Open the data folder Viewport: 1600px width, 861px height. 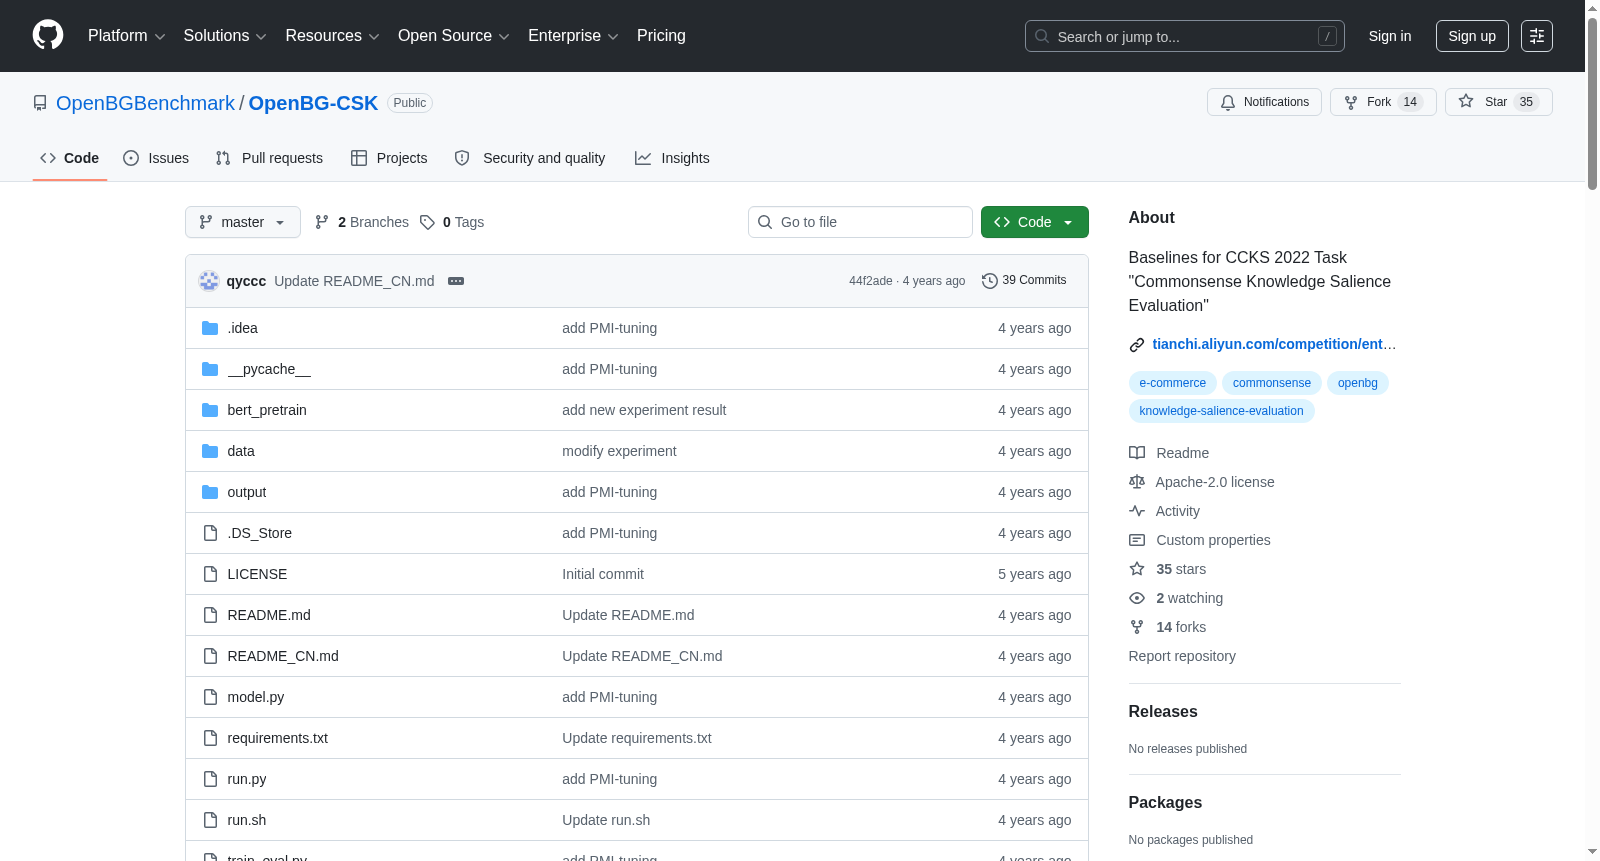pyautogui.click(x=241, y=451)
